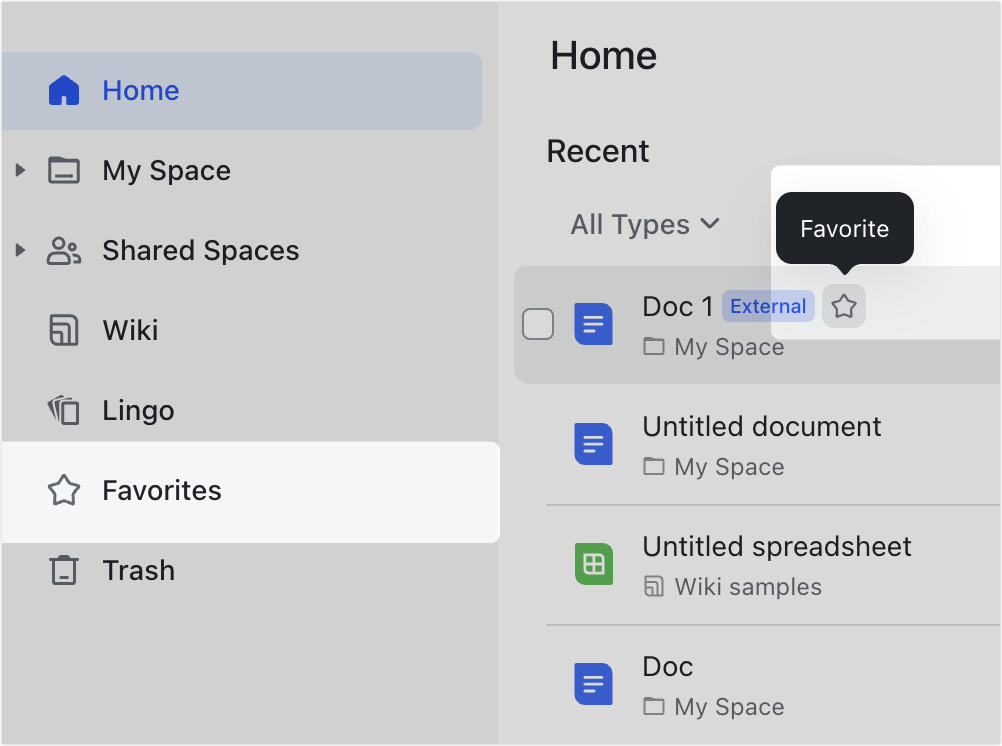Click My Space below Untitled document
Image resolution: width=1002 pixels, height=746 pixels.
point(729,467)
